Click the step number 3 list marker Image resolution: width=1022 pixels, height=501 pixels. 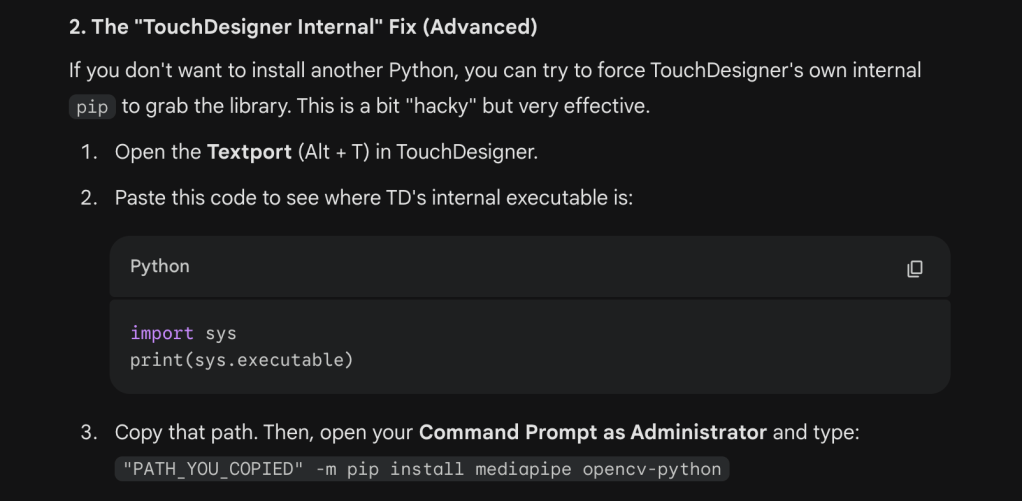pyautogui.click(x=89, y=433)
